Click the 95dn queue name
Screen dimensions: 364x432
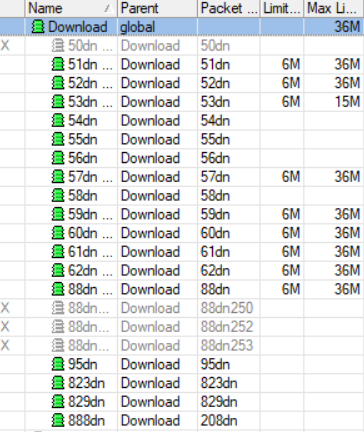coord(83,364)
